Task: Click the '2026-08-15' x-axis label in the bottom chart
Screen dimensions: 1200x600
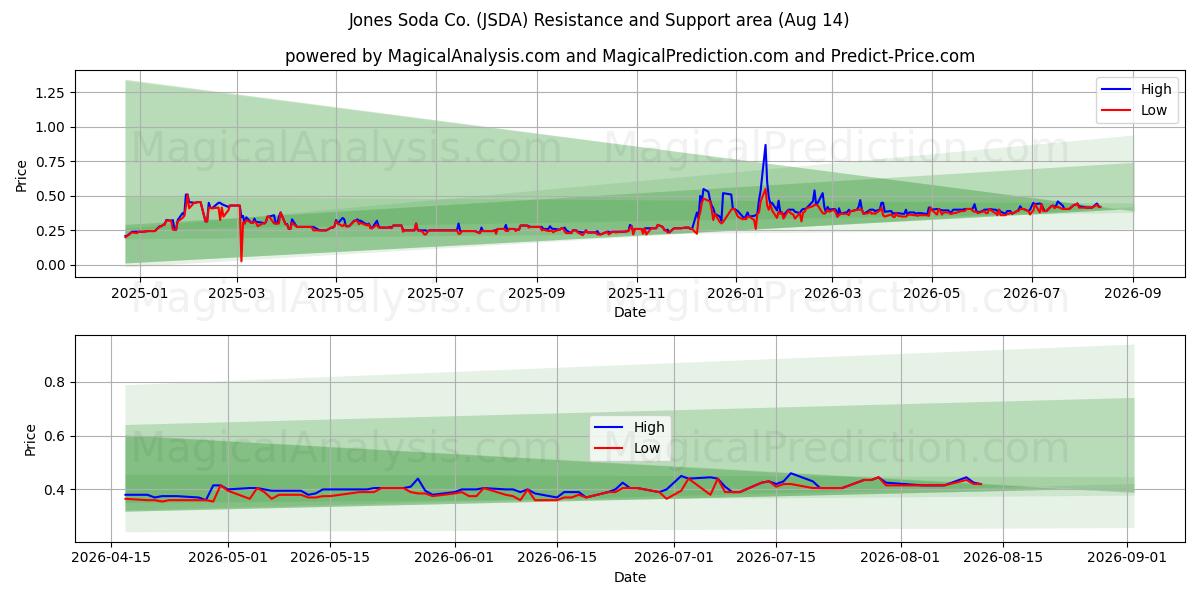Action: (1004, 558)
